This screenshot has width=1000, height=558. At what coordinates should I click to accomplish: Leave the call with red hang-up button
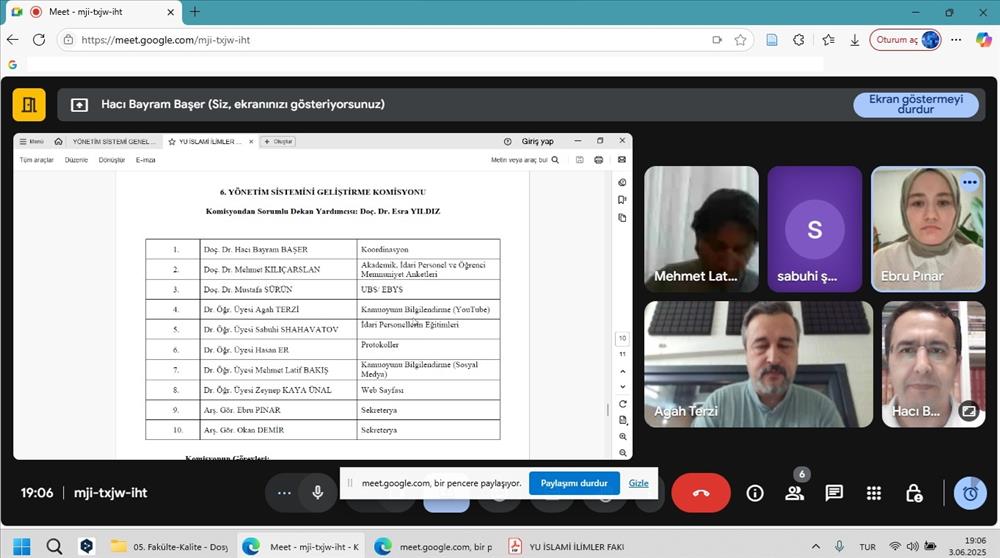tap(701, 493)
